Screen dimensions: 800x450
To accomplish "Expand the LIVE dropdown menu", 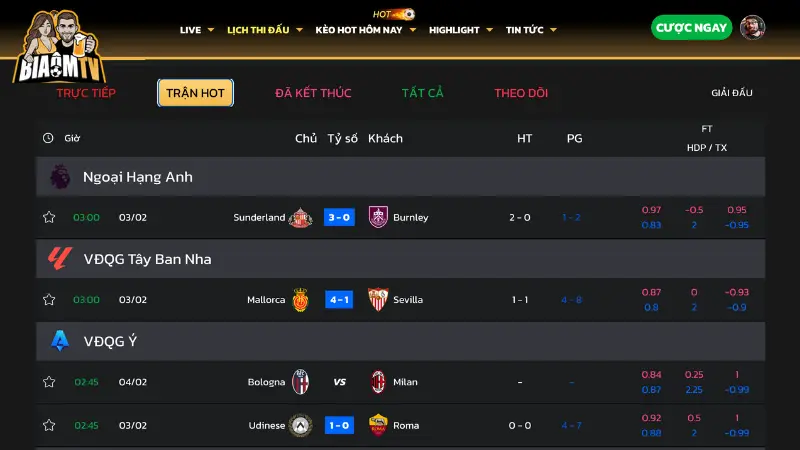I will coord(197,30).
